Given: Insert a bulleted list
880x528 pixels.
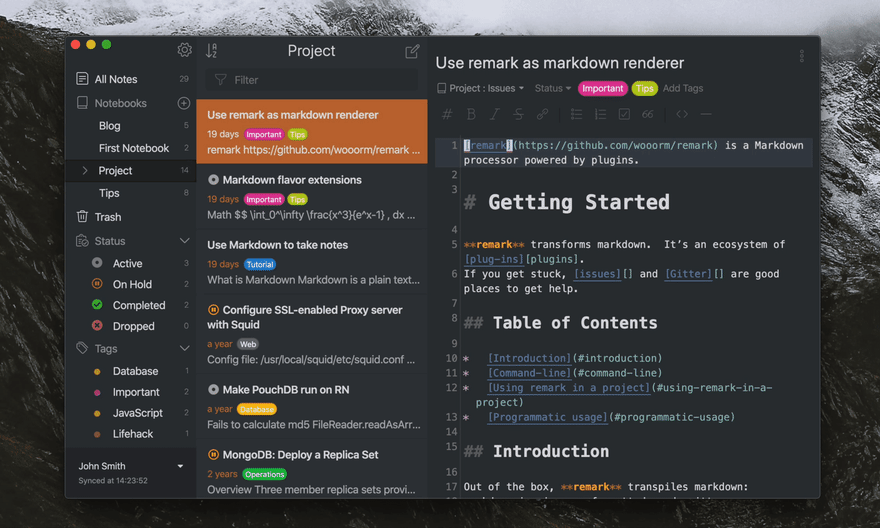Looking at the screenshot, I should 576,114.
